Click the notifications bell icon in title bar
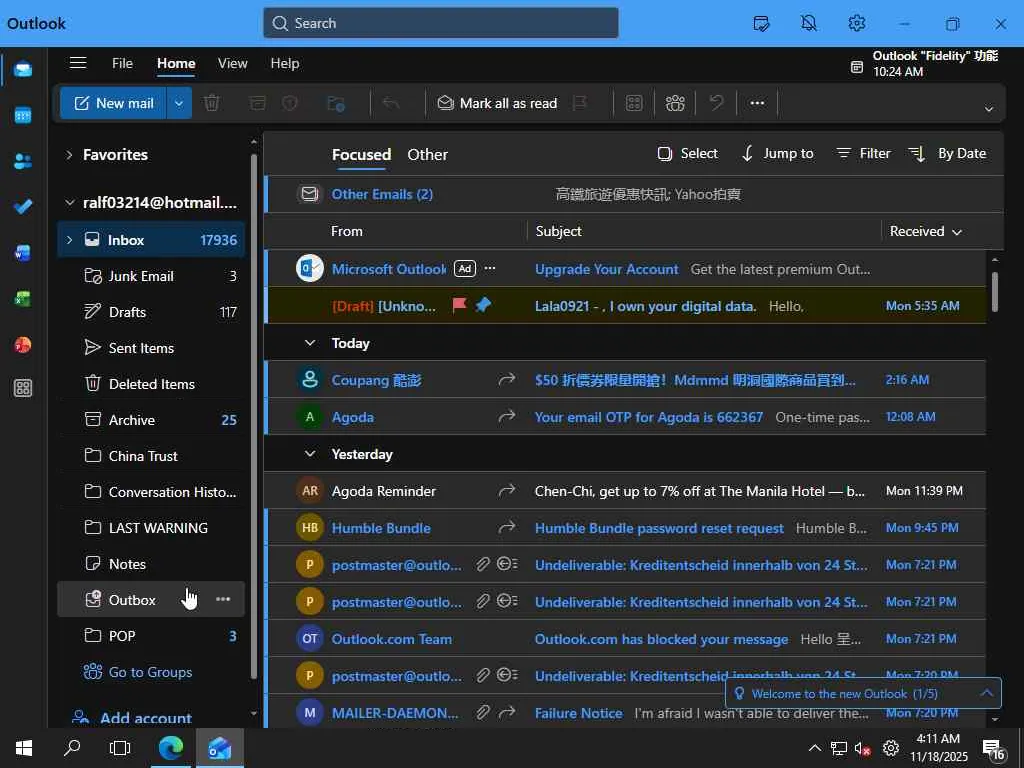This screenshot has height=768, width=1024. [x=808, y=24]
